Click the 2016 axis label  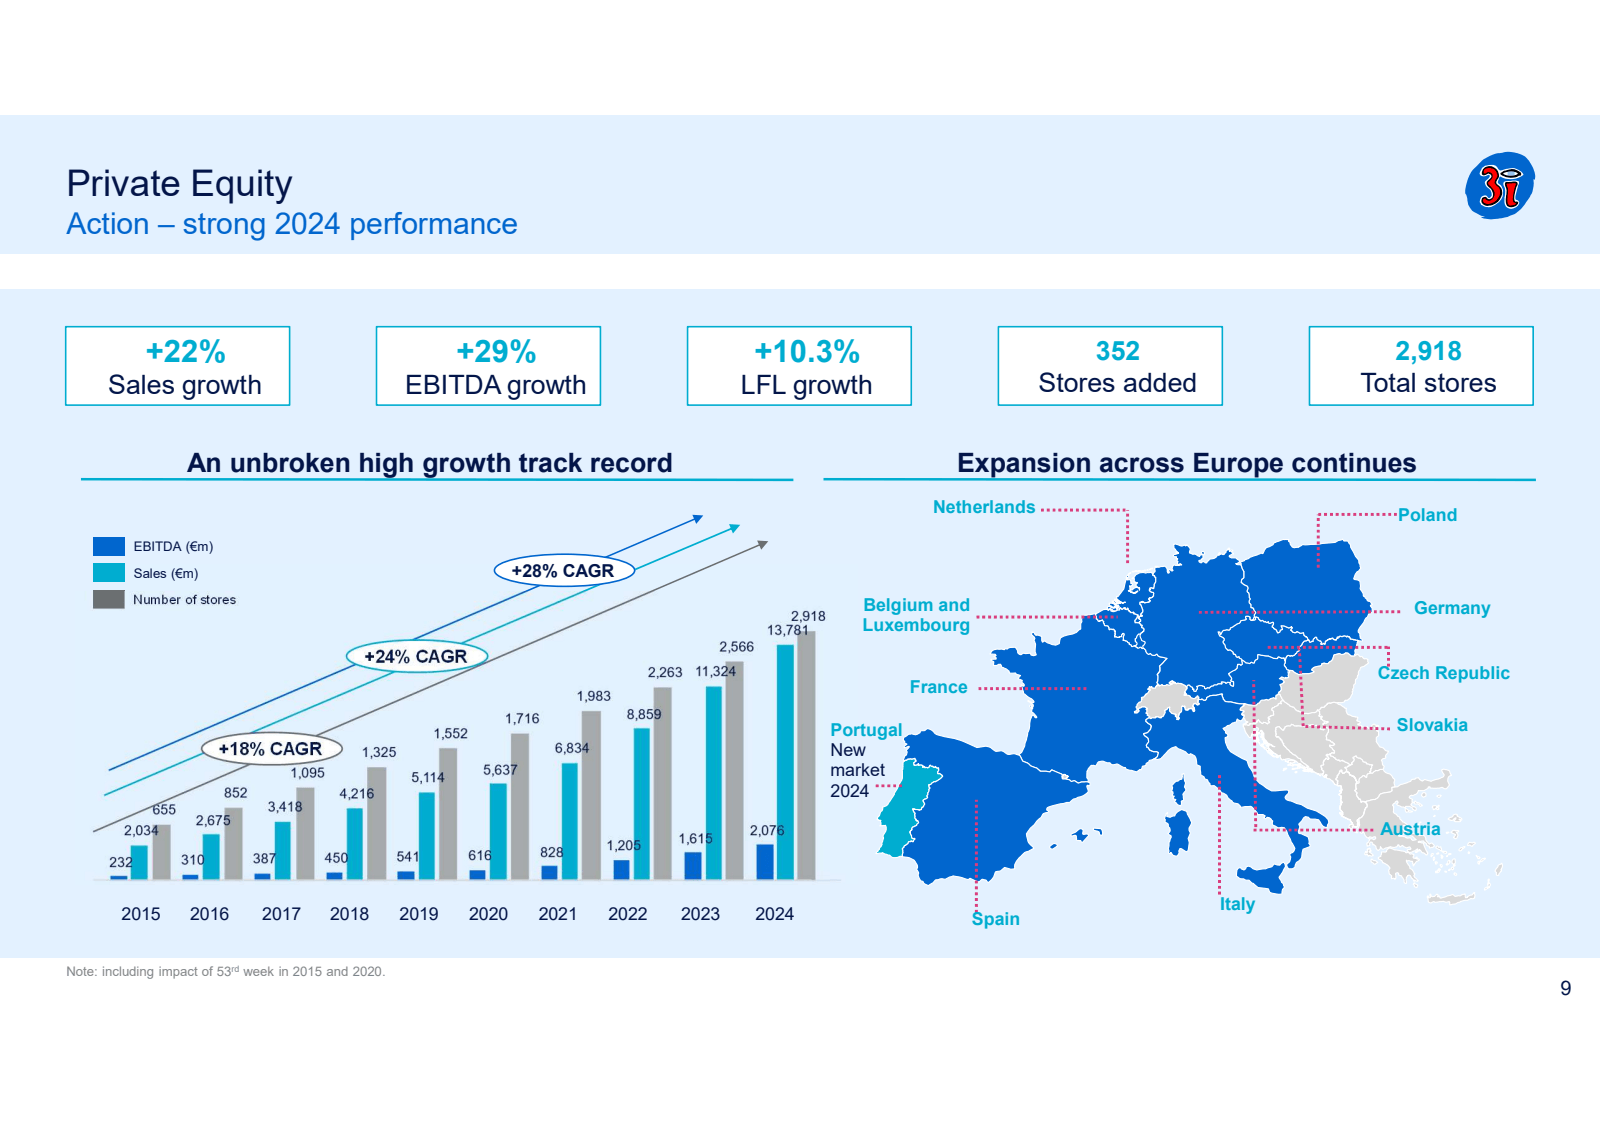209,914
